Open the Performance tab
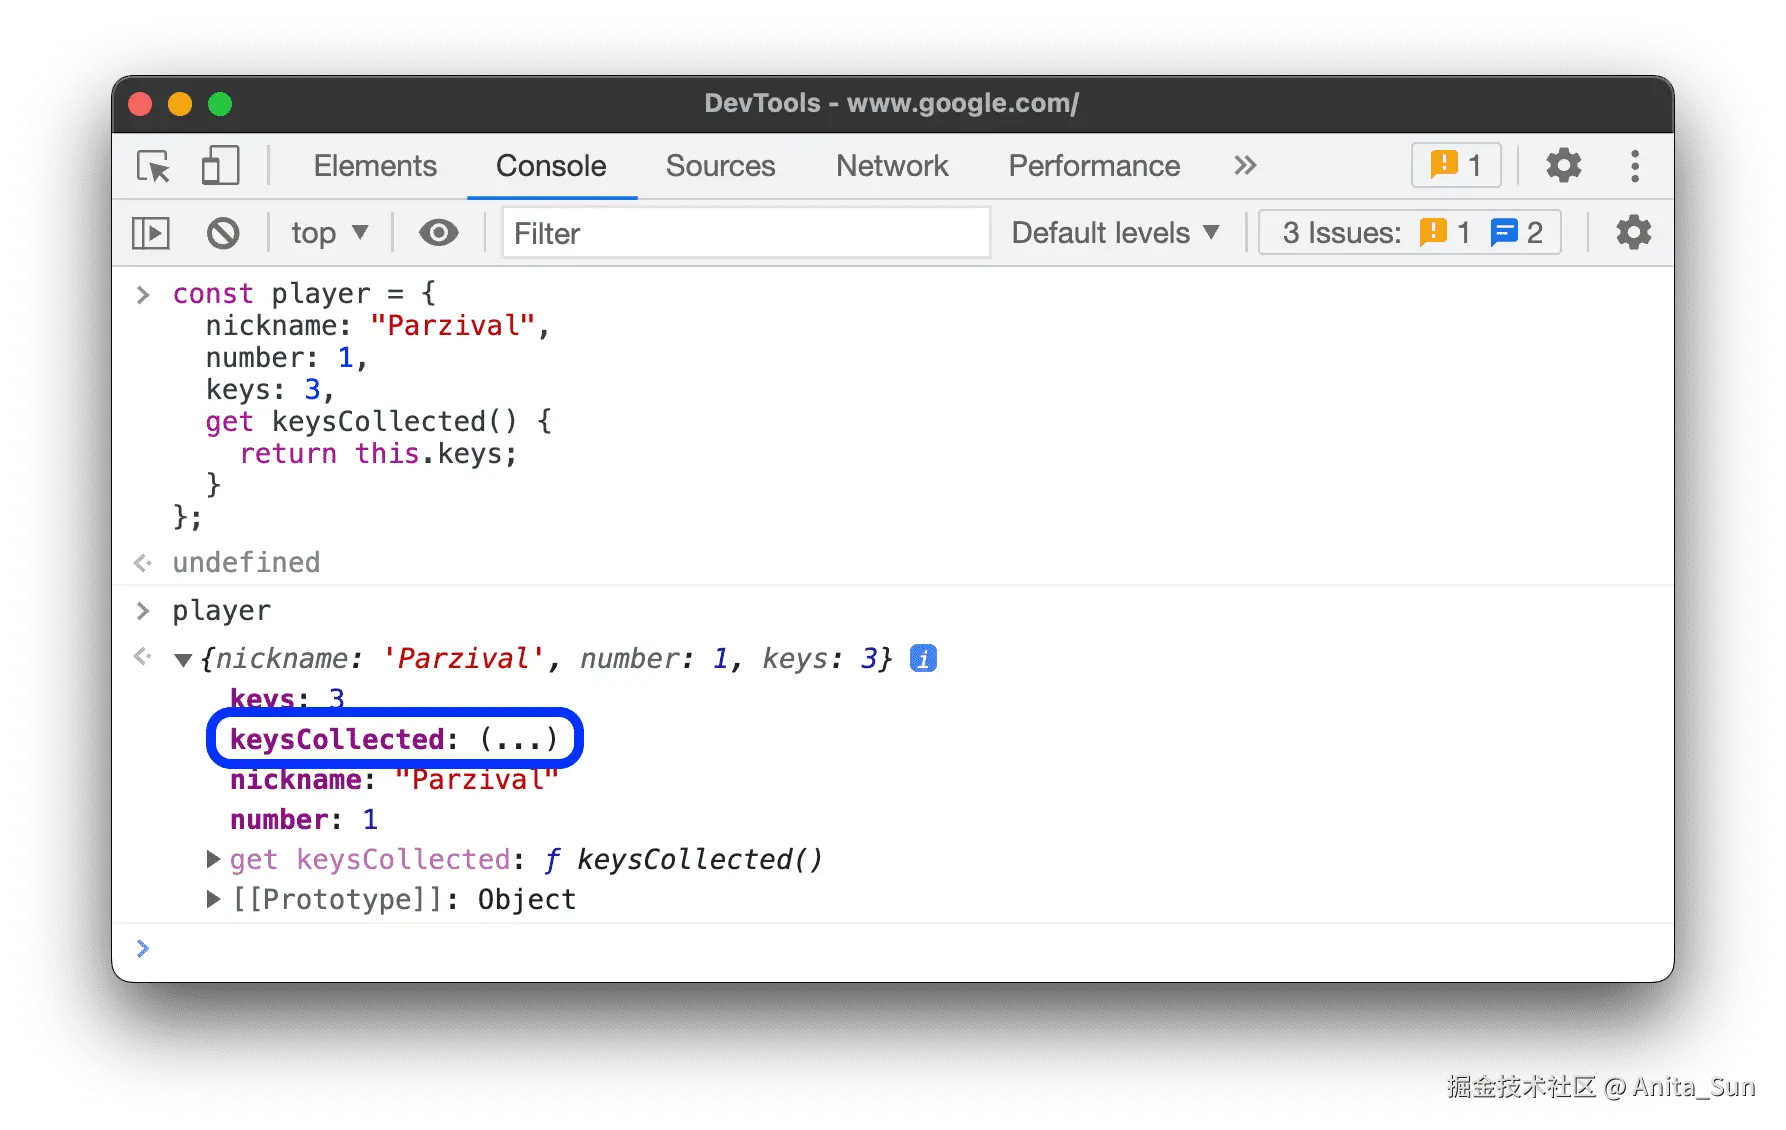 click(1094, 166)
